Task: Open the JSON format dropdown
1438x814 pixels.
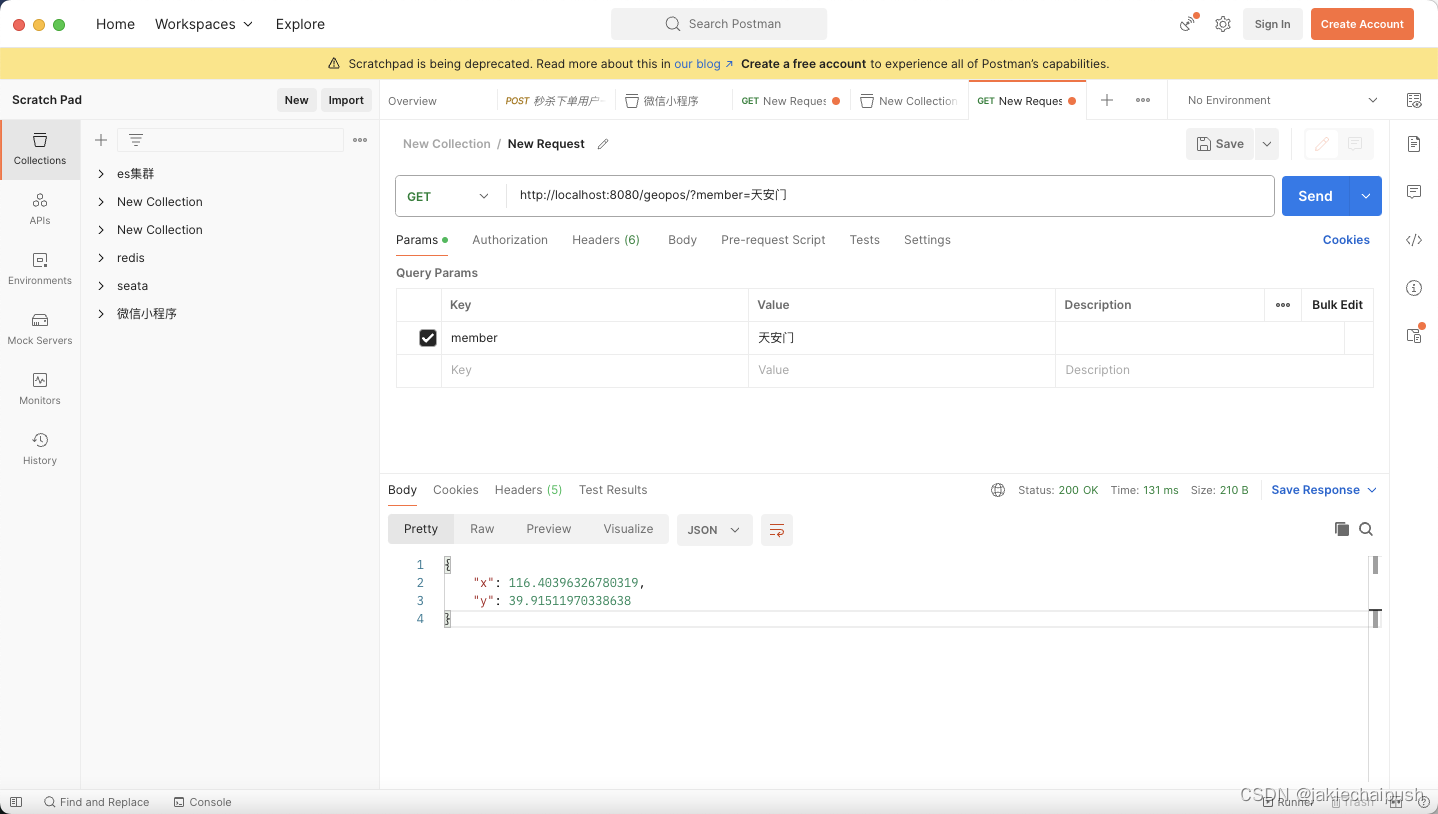Action: point(715,530)
